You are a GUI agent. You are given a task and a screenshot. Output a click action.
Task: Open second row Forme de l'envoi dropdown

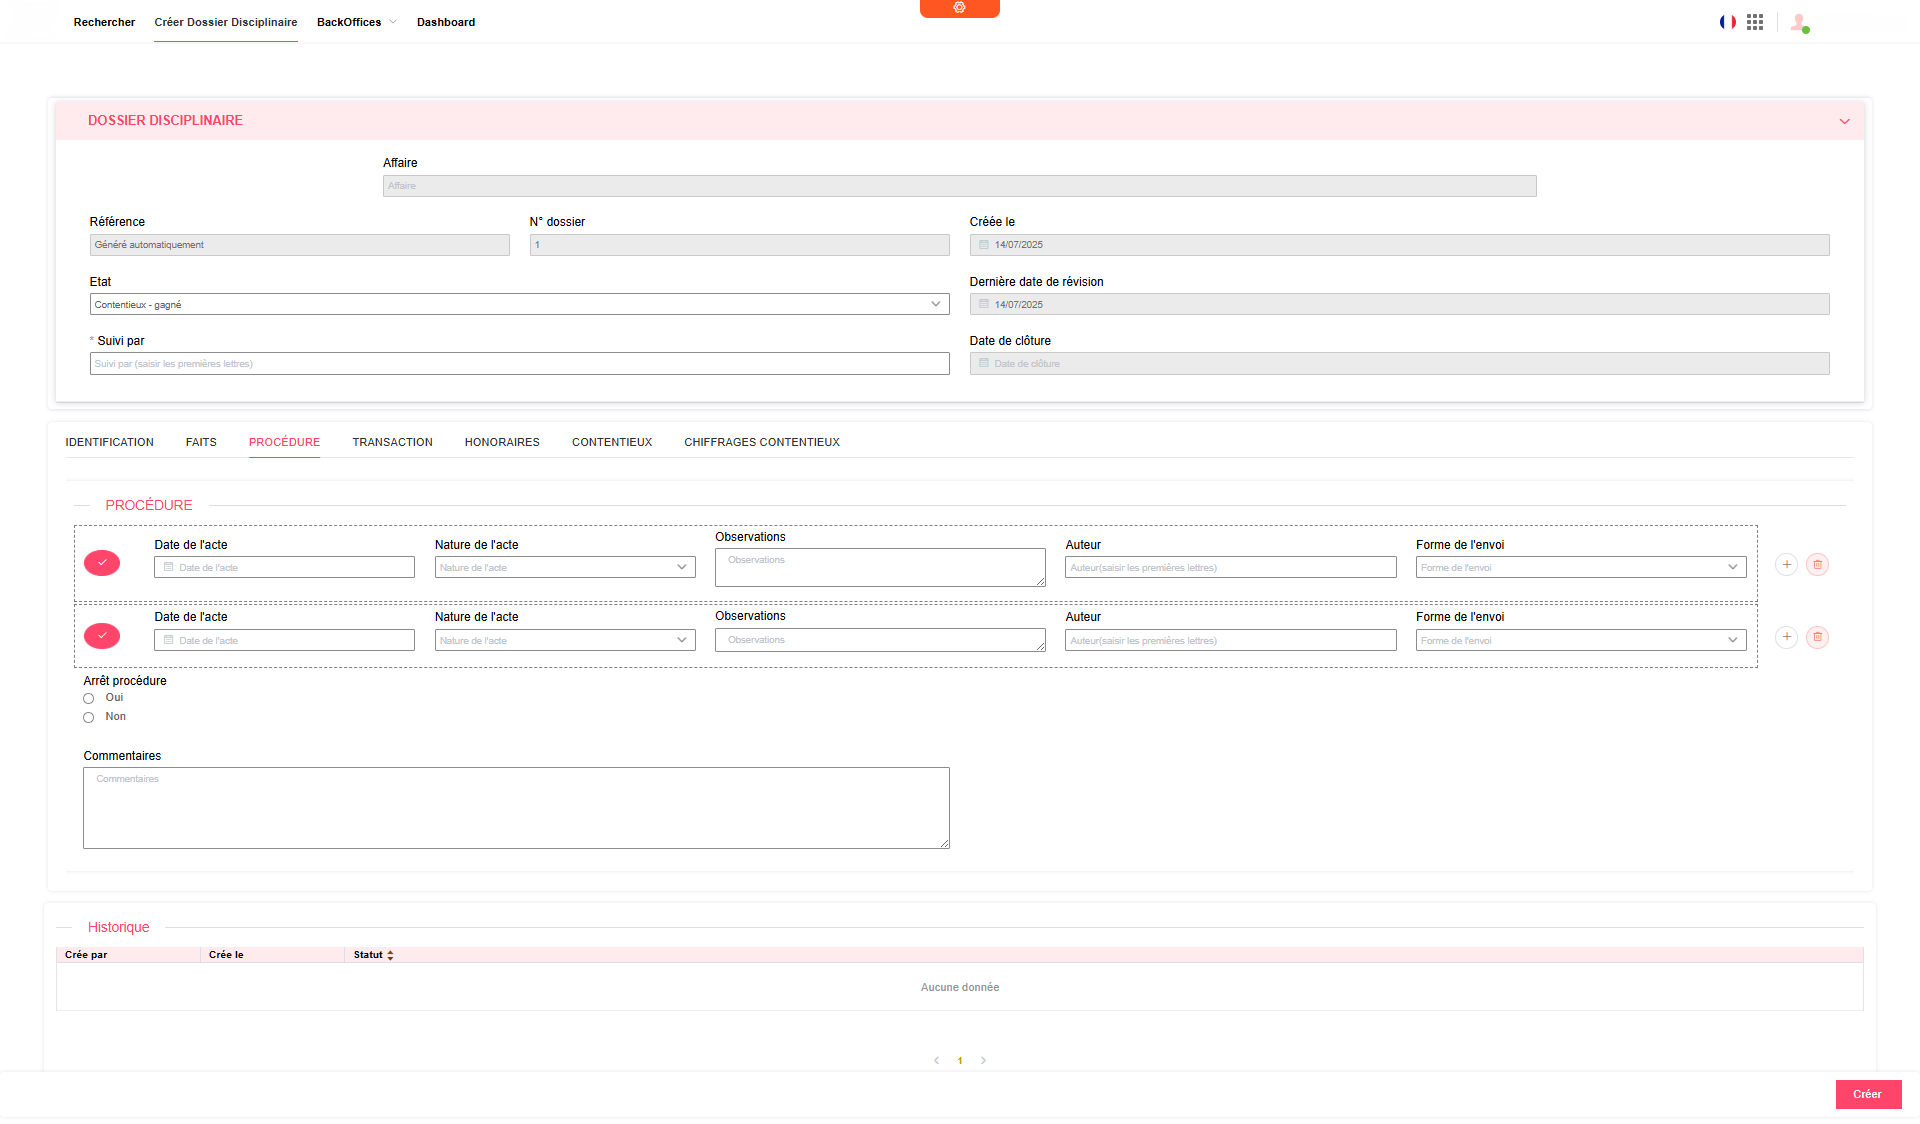point(1581,640)
